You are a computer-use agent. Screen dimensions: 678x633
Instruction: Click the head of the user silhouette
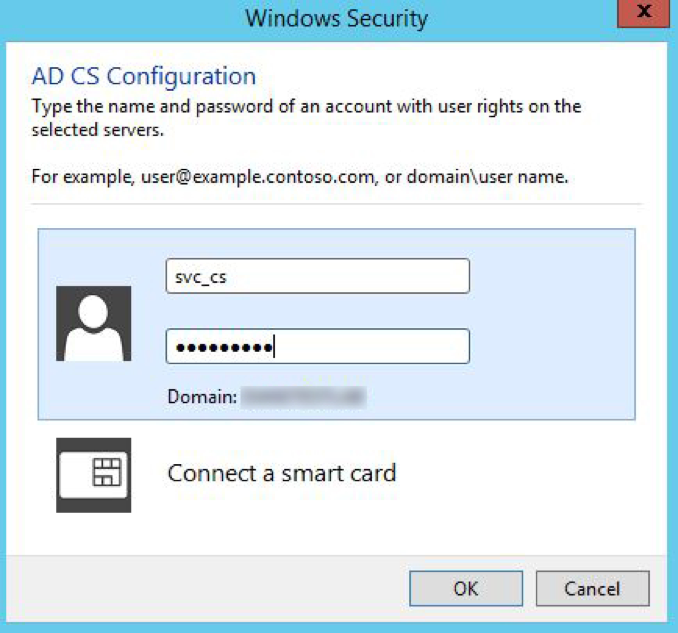tap(93, 312)
